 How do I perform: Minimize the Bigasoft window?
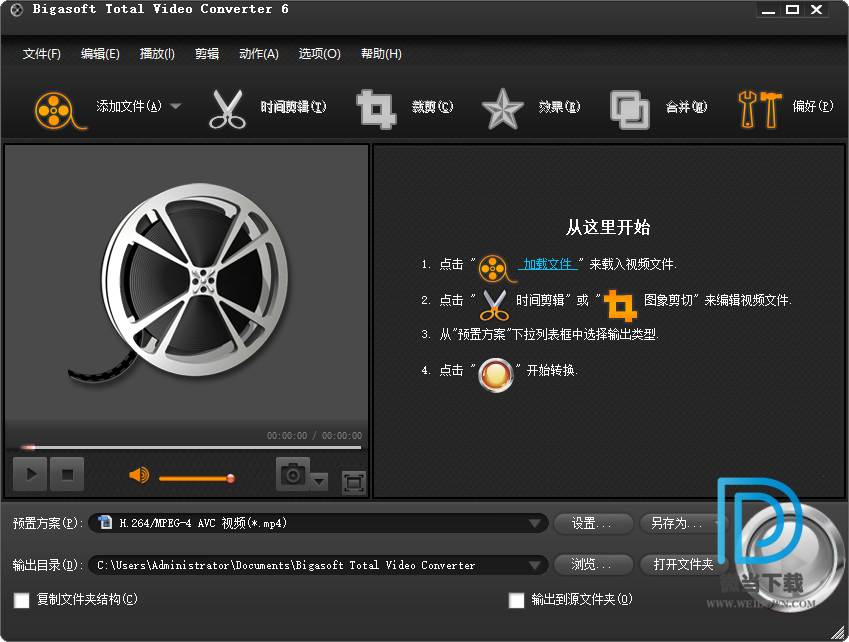[x=769, y=10]
